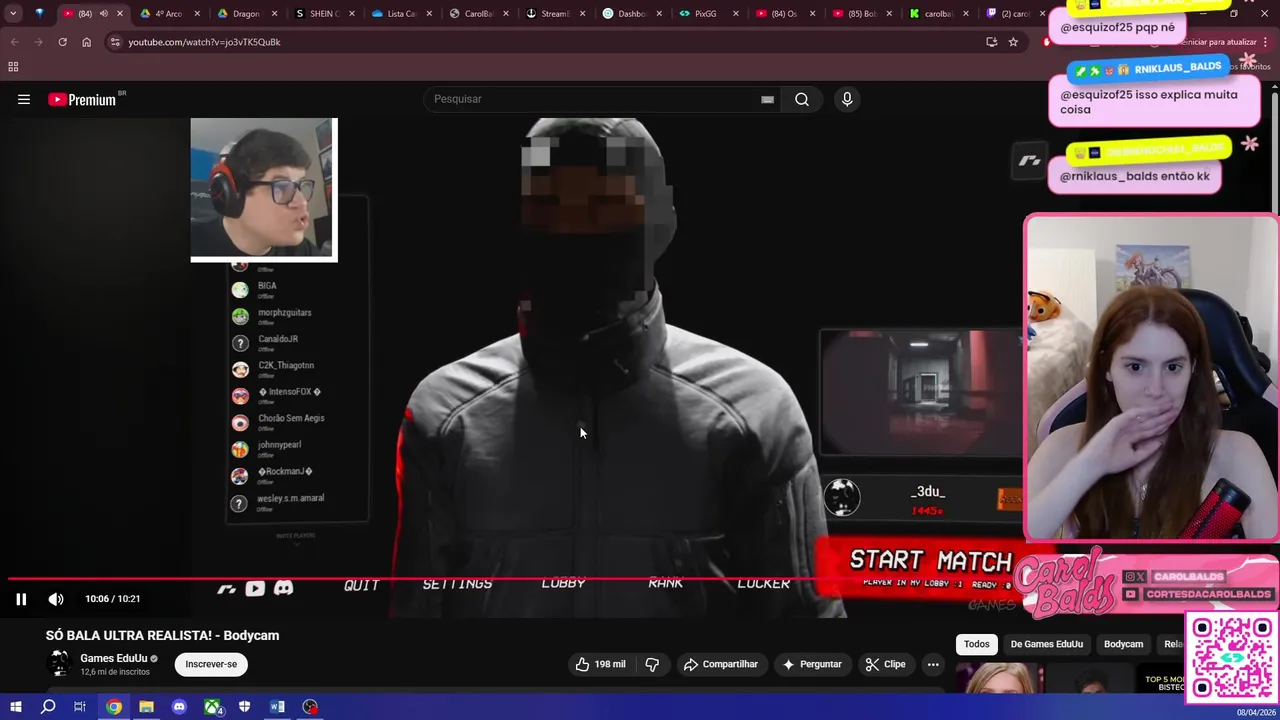Open Discord from the taskbar

pos(179,707)
